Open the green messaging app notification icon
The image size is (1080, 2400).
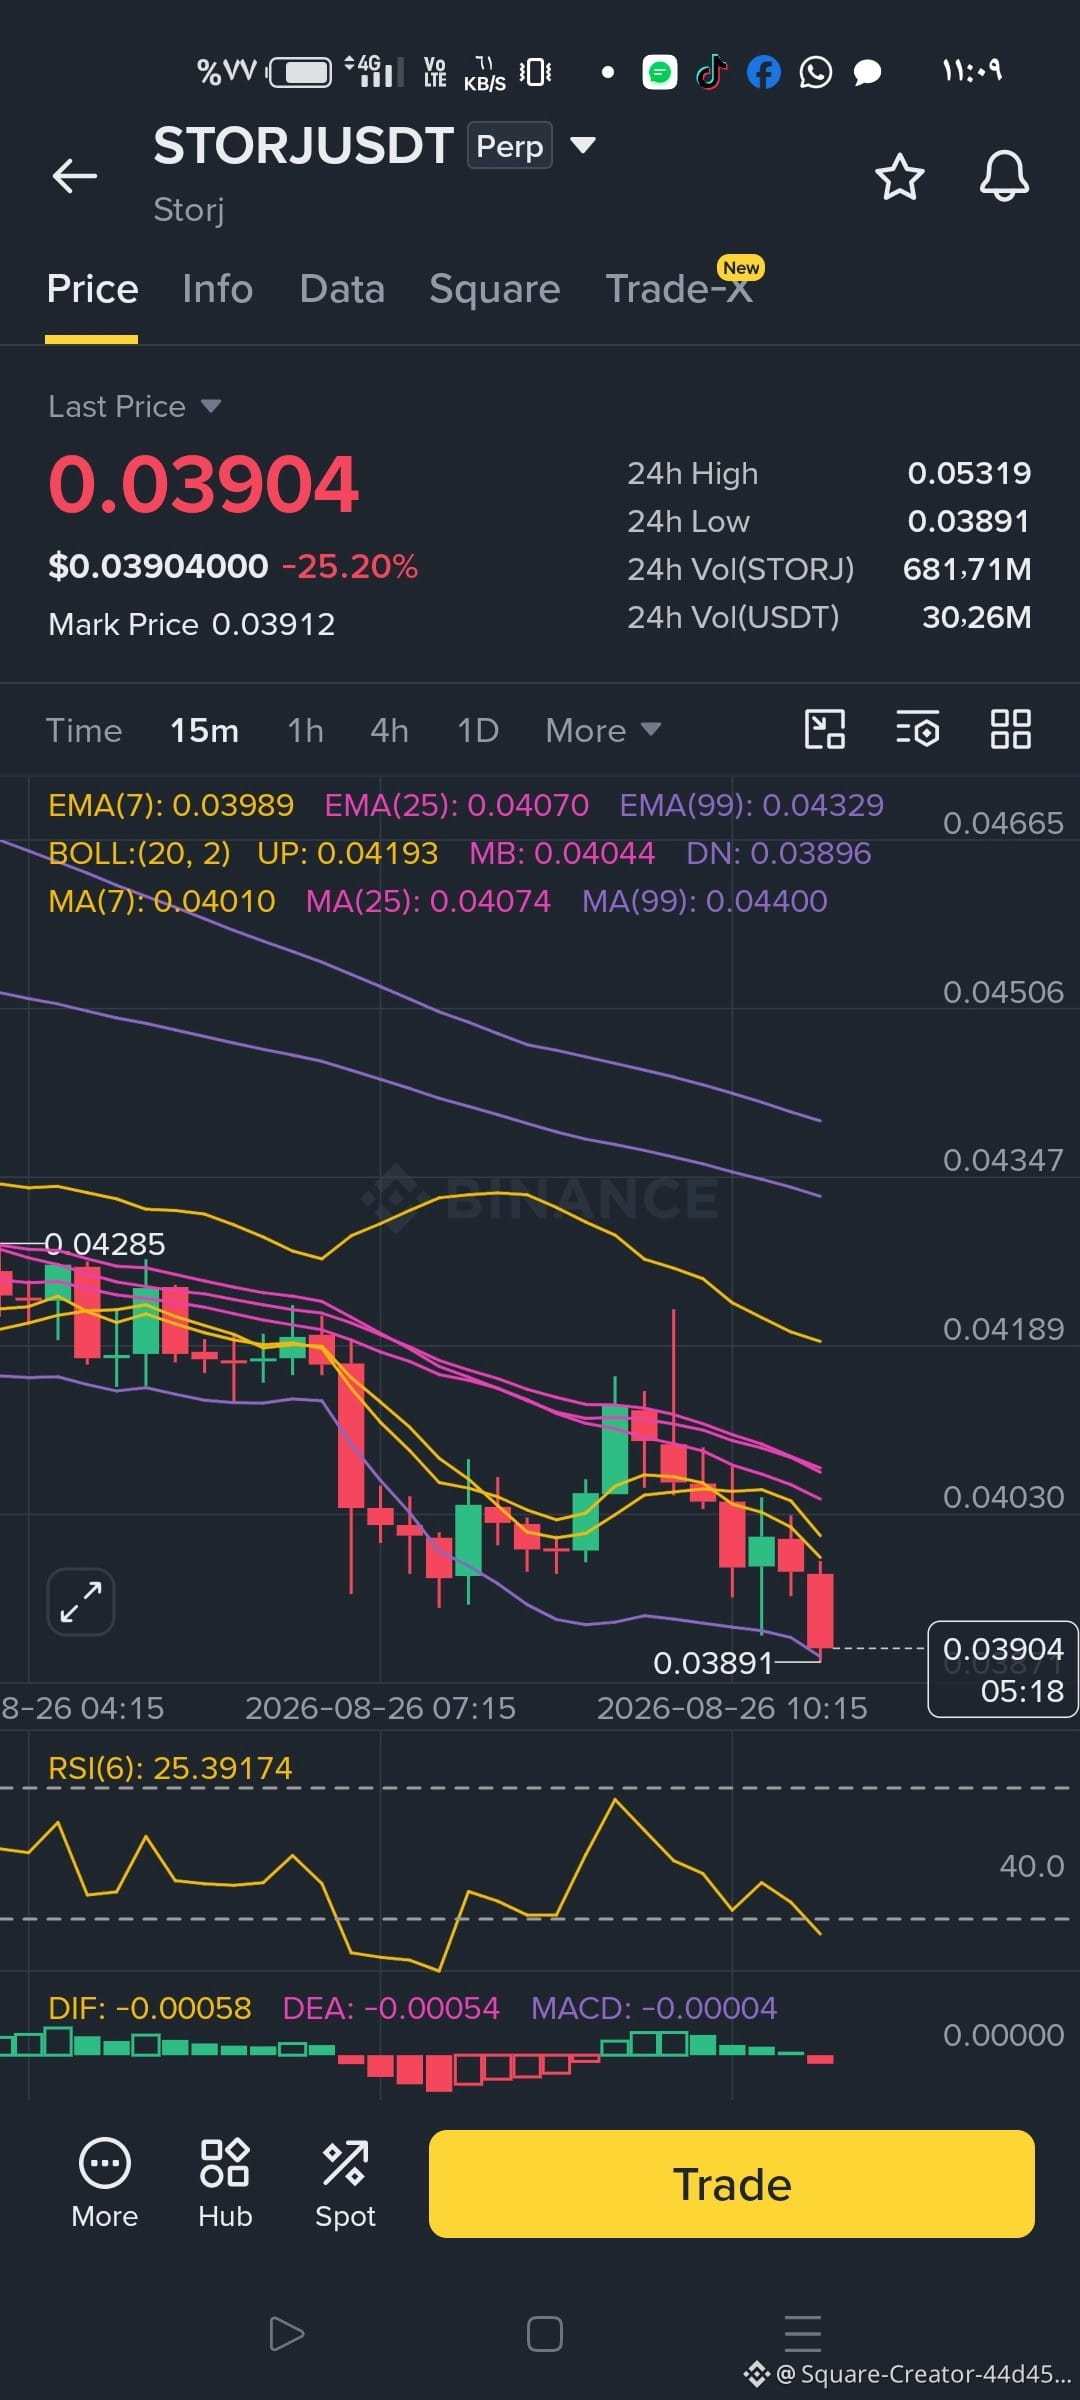click(x=659, y=72)
